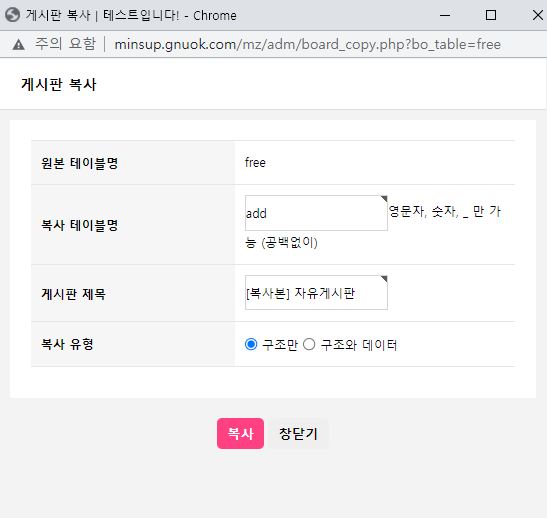Click the warning triangle security icon
The height and width of the screenshot is (518, 547).
click(x=18, y=45)
